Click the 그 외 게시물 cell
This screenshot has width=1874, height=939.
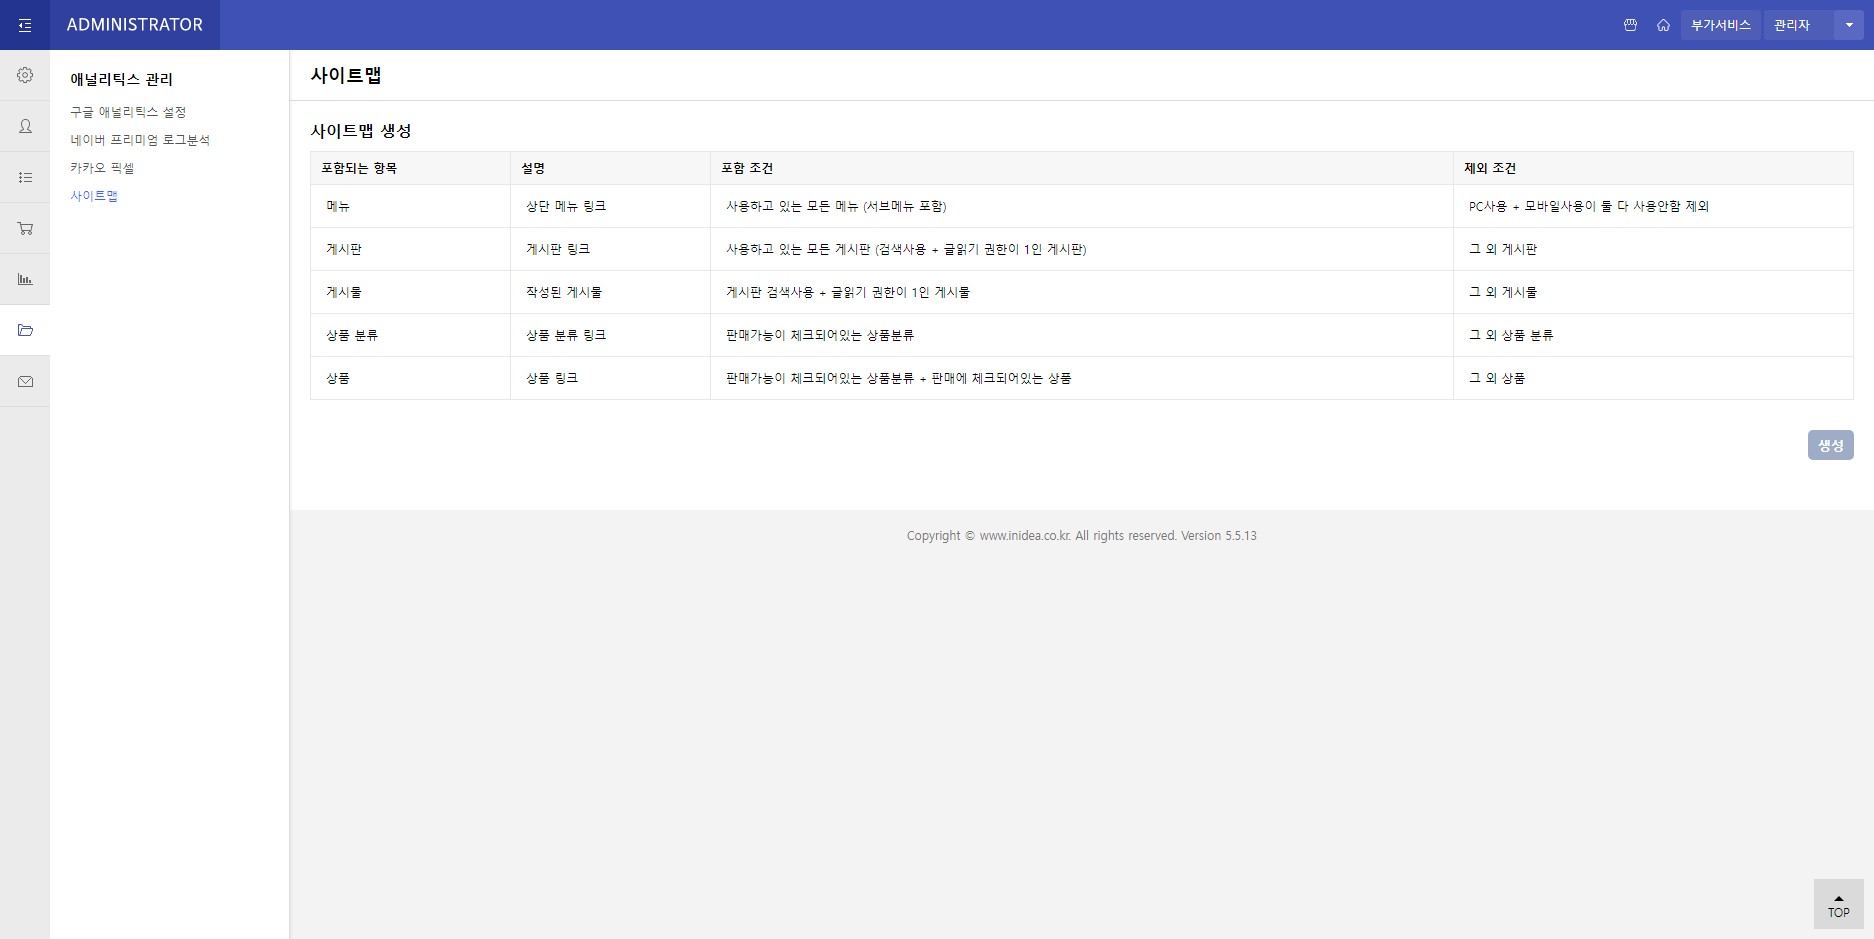[1653, 292]
